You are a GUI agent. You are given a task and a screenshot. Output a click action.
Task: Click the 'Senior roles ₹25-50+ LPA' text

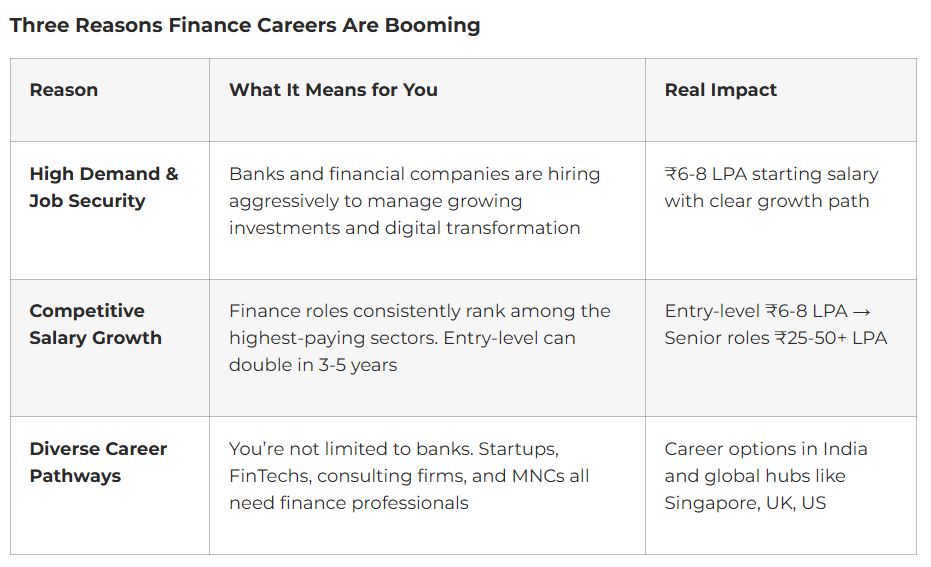[x=775, y=338]
